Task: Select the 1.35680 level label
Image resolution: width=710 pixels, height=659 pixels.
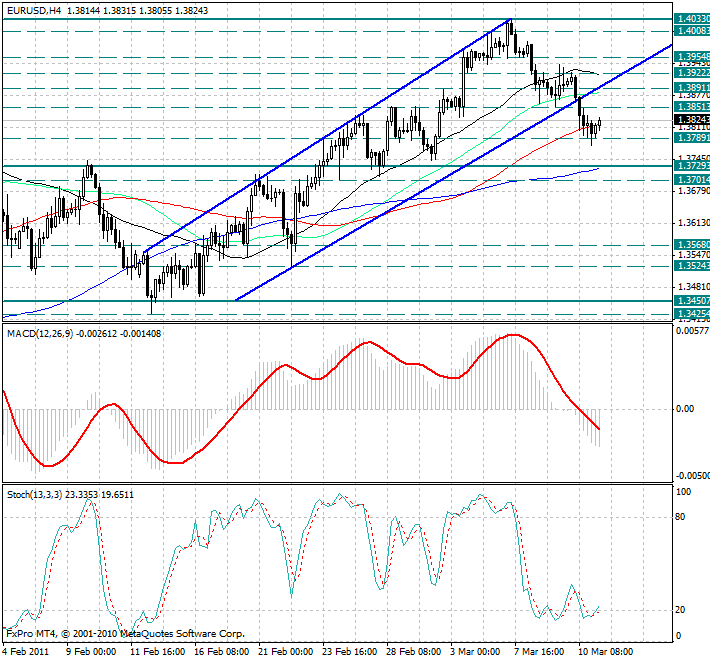Action: 692,245
